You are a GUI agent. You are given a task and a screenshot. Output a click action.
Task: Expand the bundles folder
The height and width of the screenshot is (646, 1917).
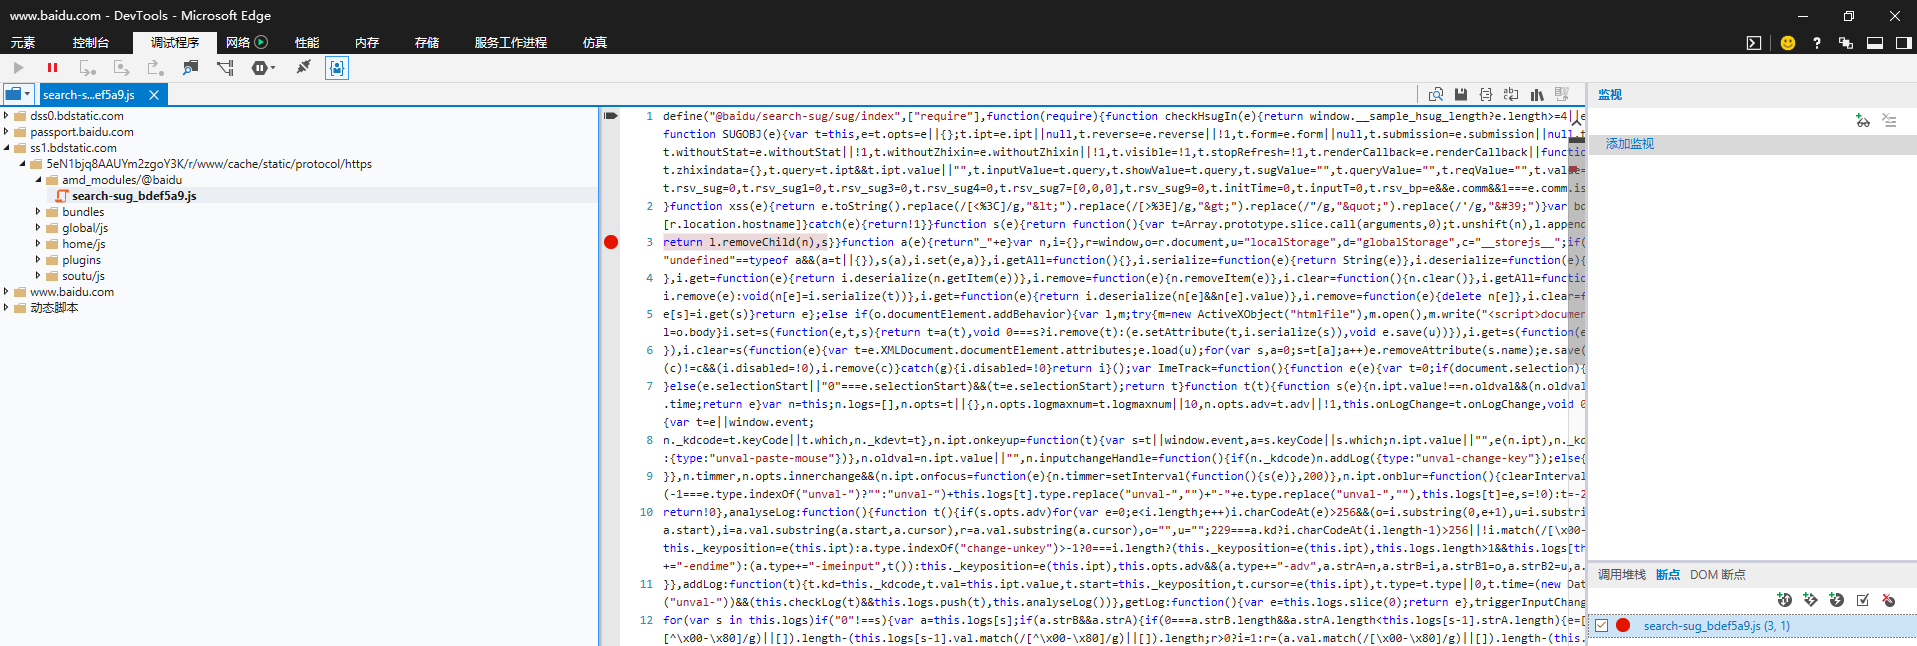[38, 212]
